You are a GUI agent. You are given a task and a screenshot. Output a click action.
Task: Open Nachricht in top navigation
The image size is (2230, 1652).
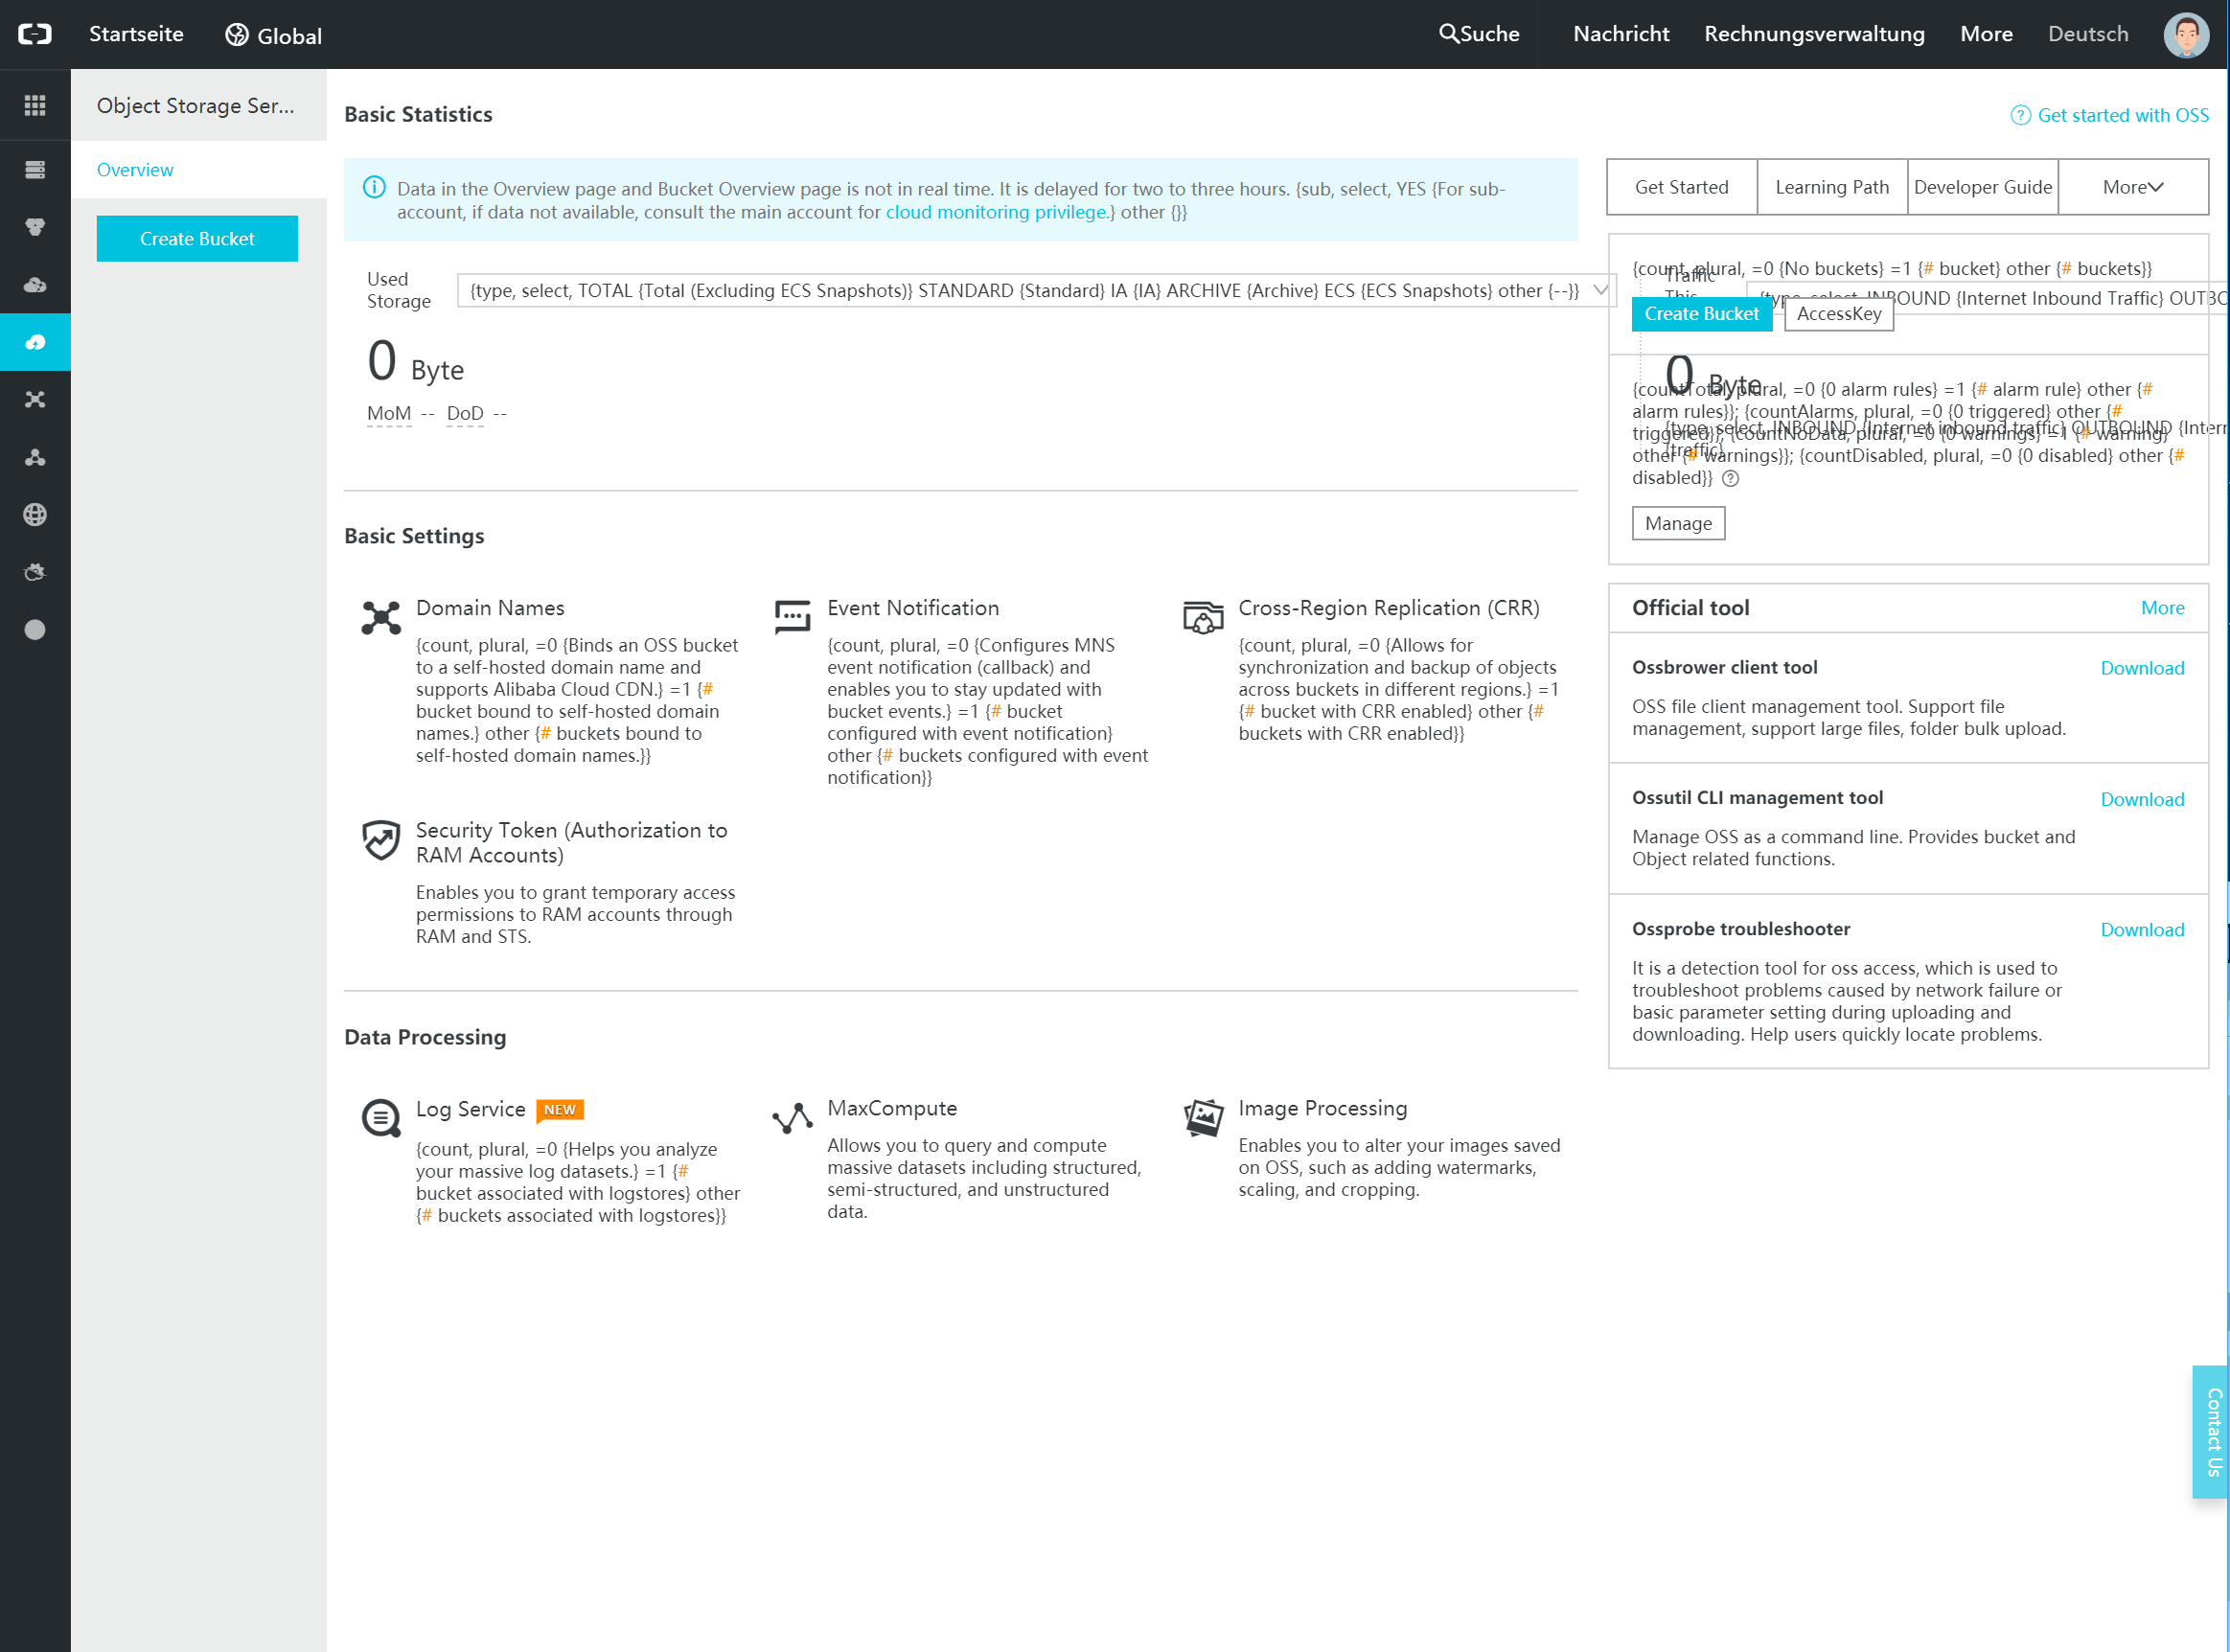1621,34
